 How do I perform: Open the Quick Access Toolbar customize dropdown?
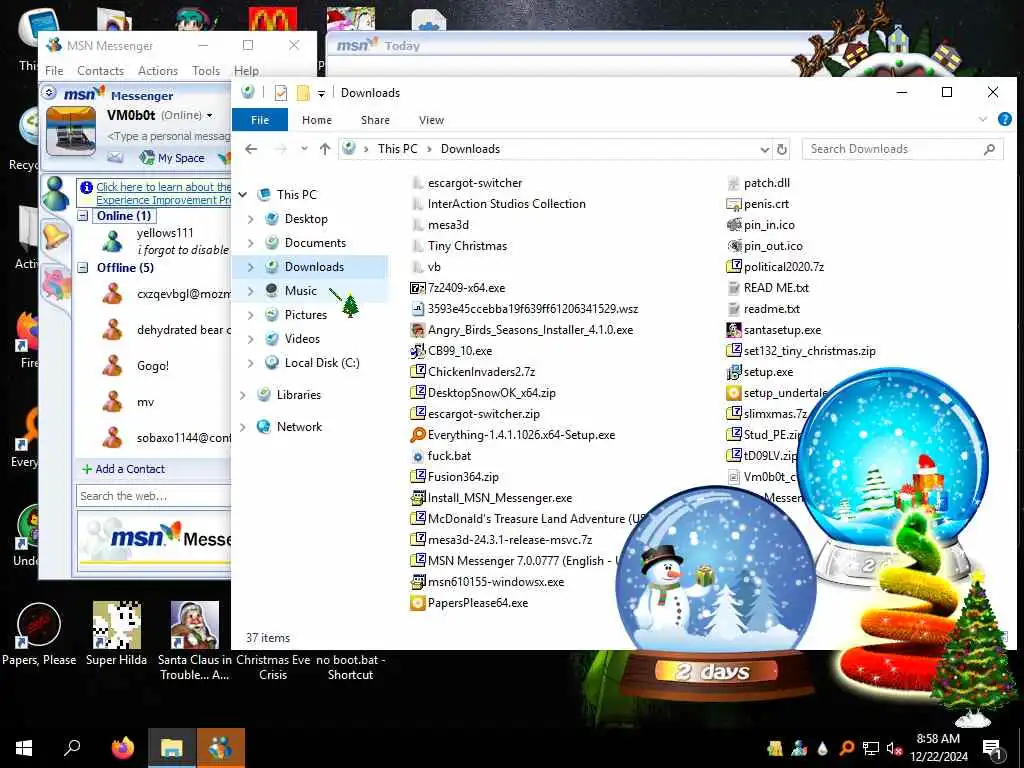321,93
